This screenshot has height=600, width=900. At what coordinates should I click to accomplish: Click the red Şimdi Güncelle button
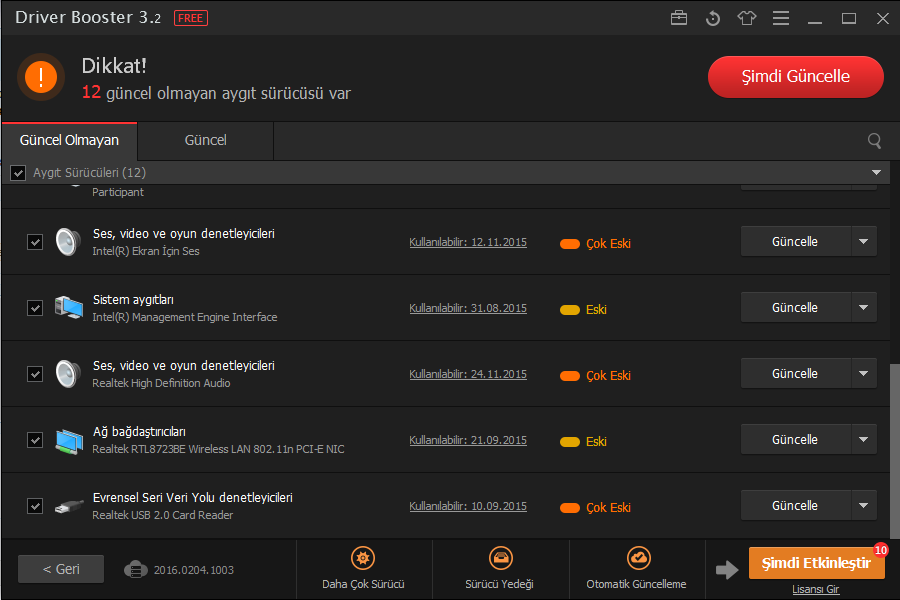(x=796, y=77)
